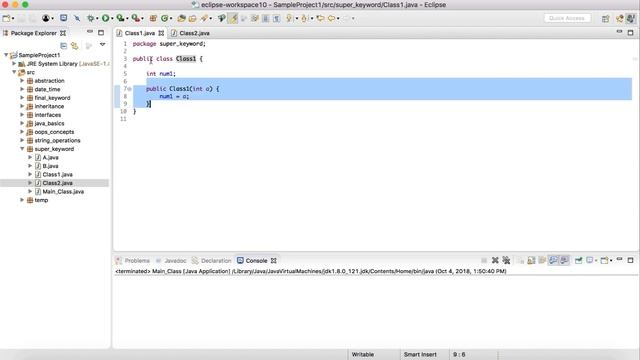Viewport: 640px width, 360px height.
Task: Open the Open Perspective icon
Action: [606, 18]
